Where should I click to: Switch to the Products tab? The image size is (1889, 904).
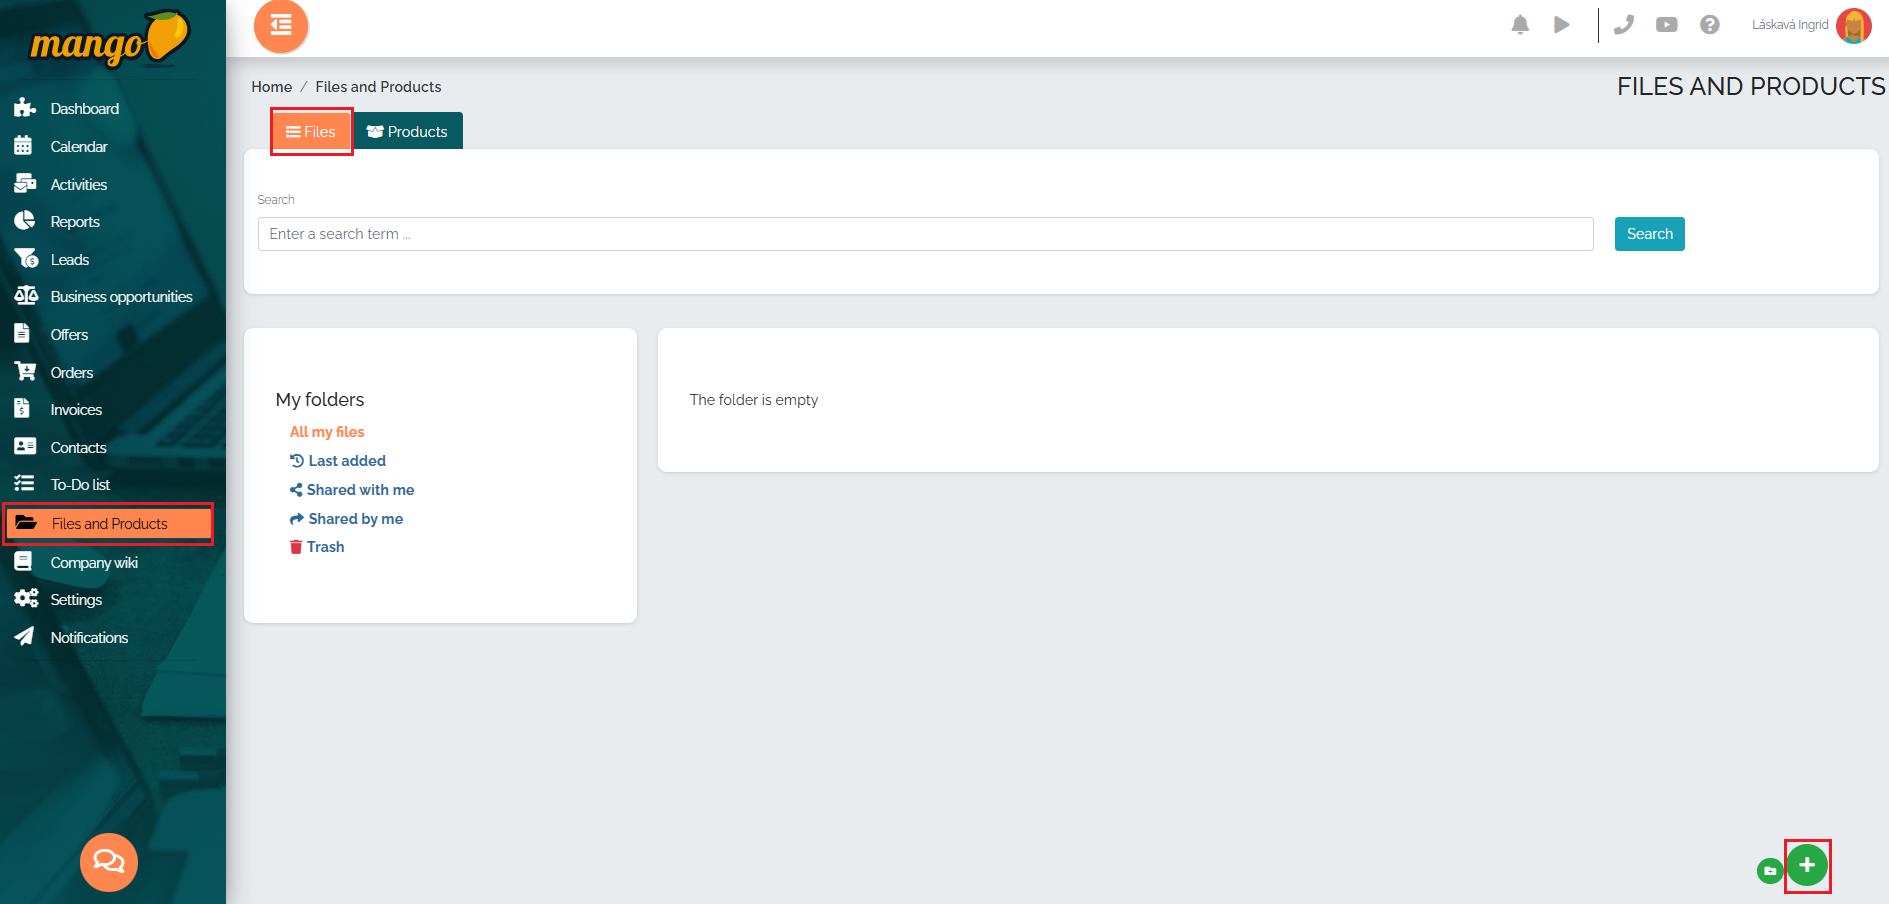[x=408, y=131]
